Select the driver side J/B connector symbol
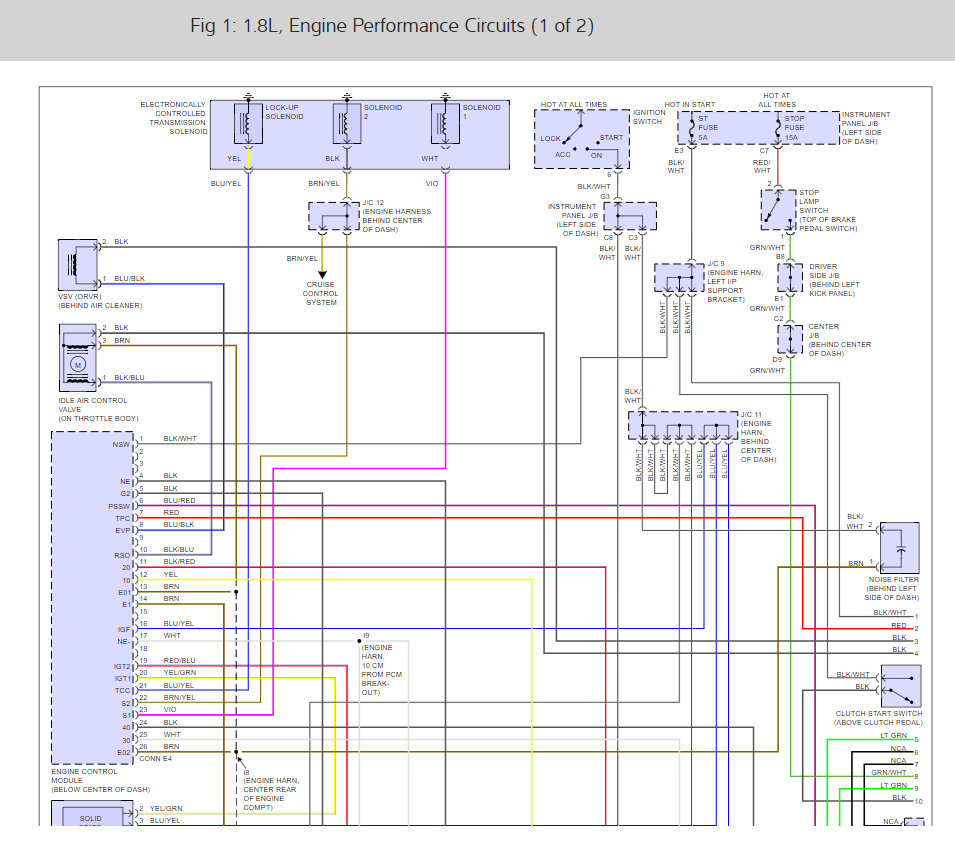Screen dimensions: 955x849 pos(790,277)
